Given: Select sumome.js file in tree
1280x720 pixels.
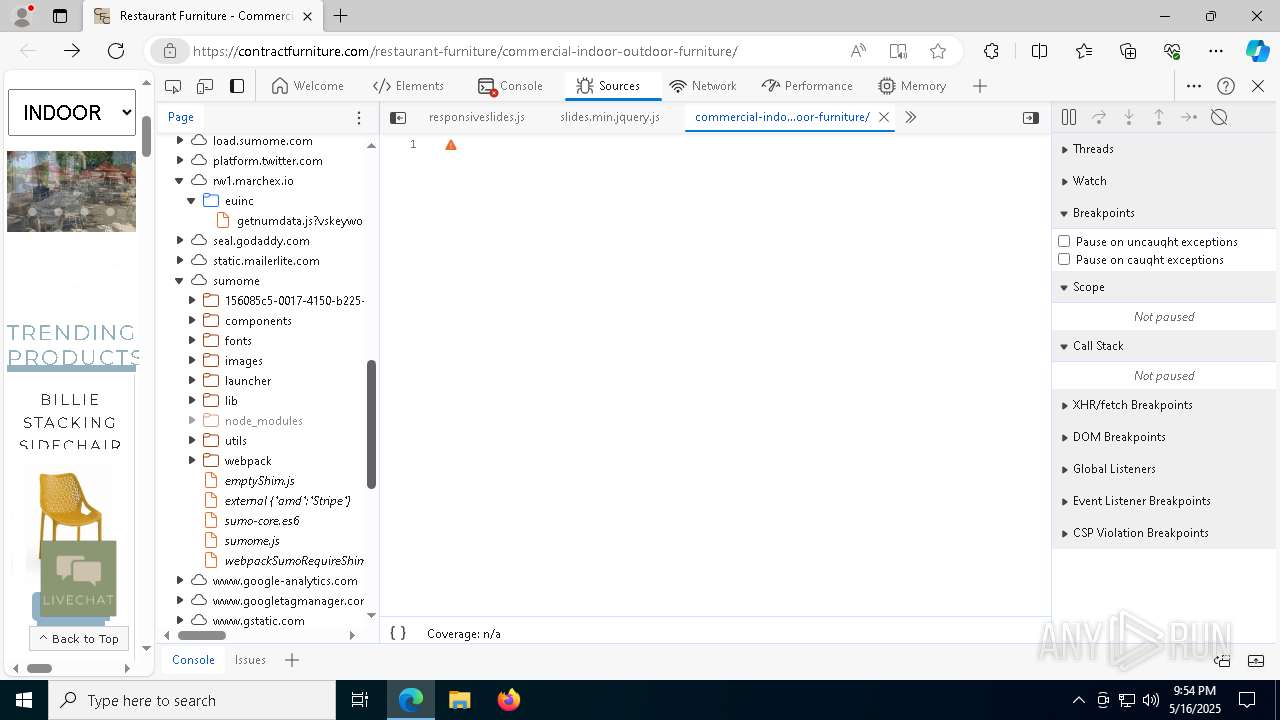Looking at the screenshot, I should click(252, 541).
